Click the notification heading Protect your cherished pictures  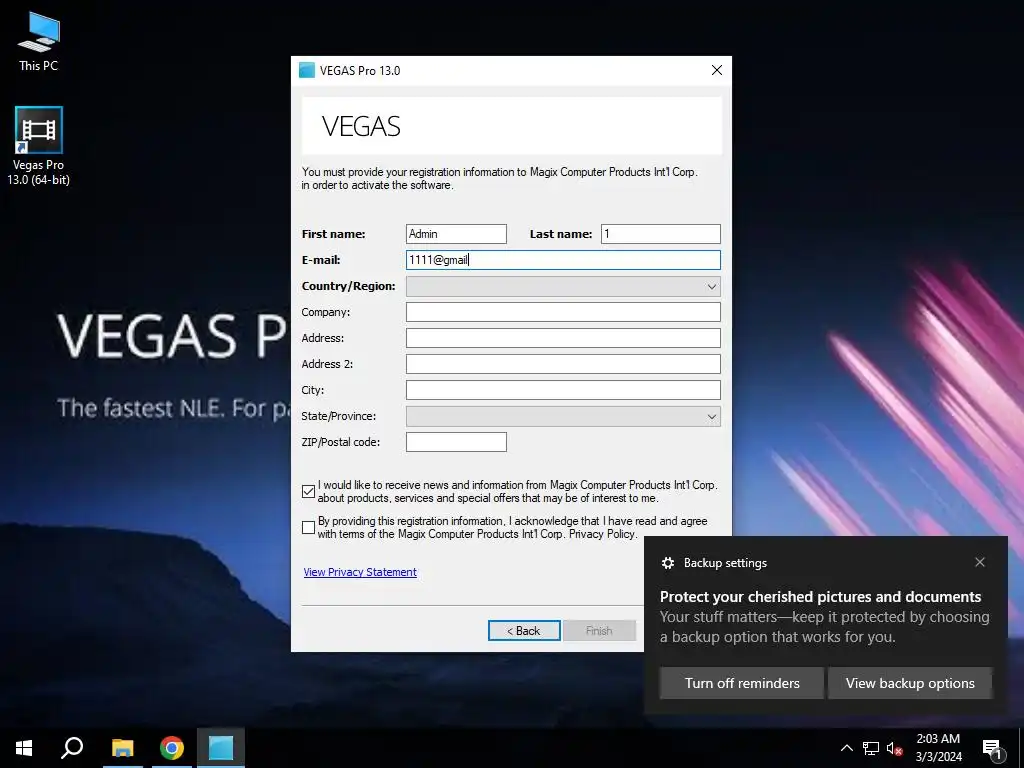(820, 597)
